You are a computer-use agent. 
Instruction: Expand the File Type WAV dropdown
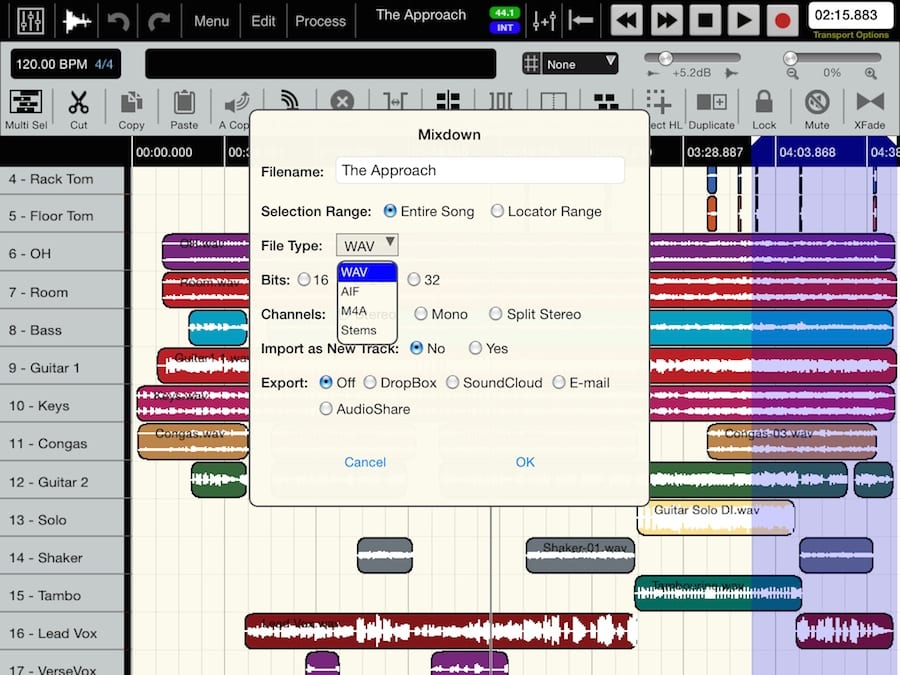click(367, 245)
